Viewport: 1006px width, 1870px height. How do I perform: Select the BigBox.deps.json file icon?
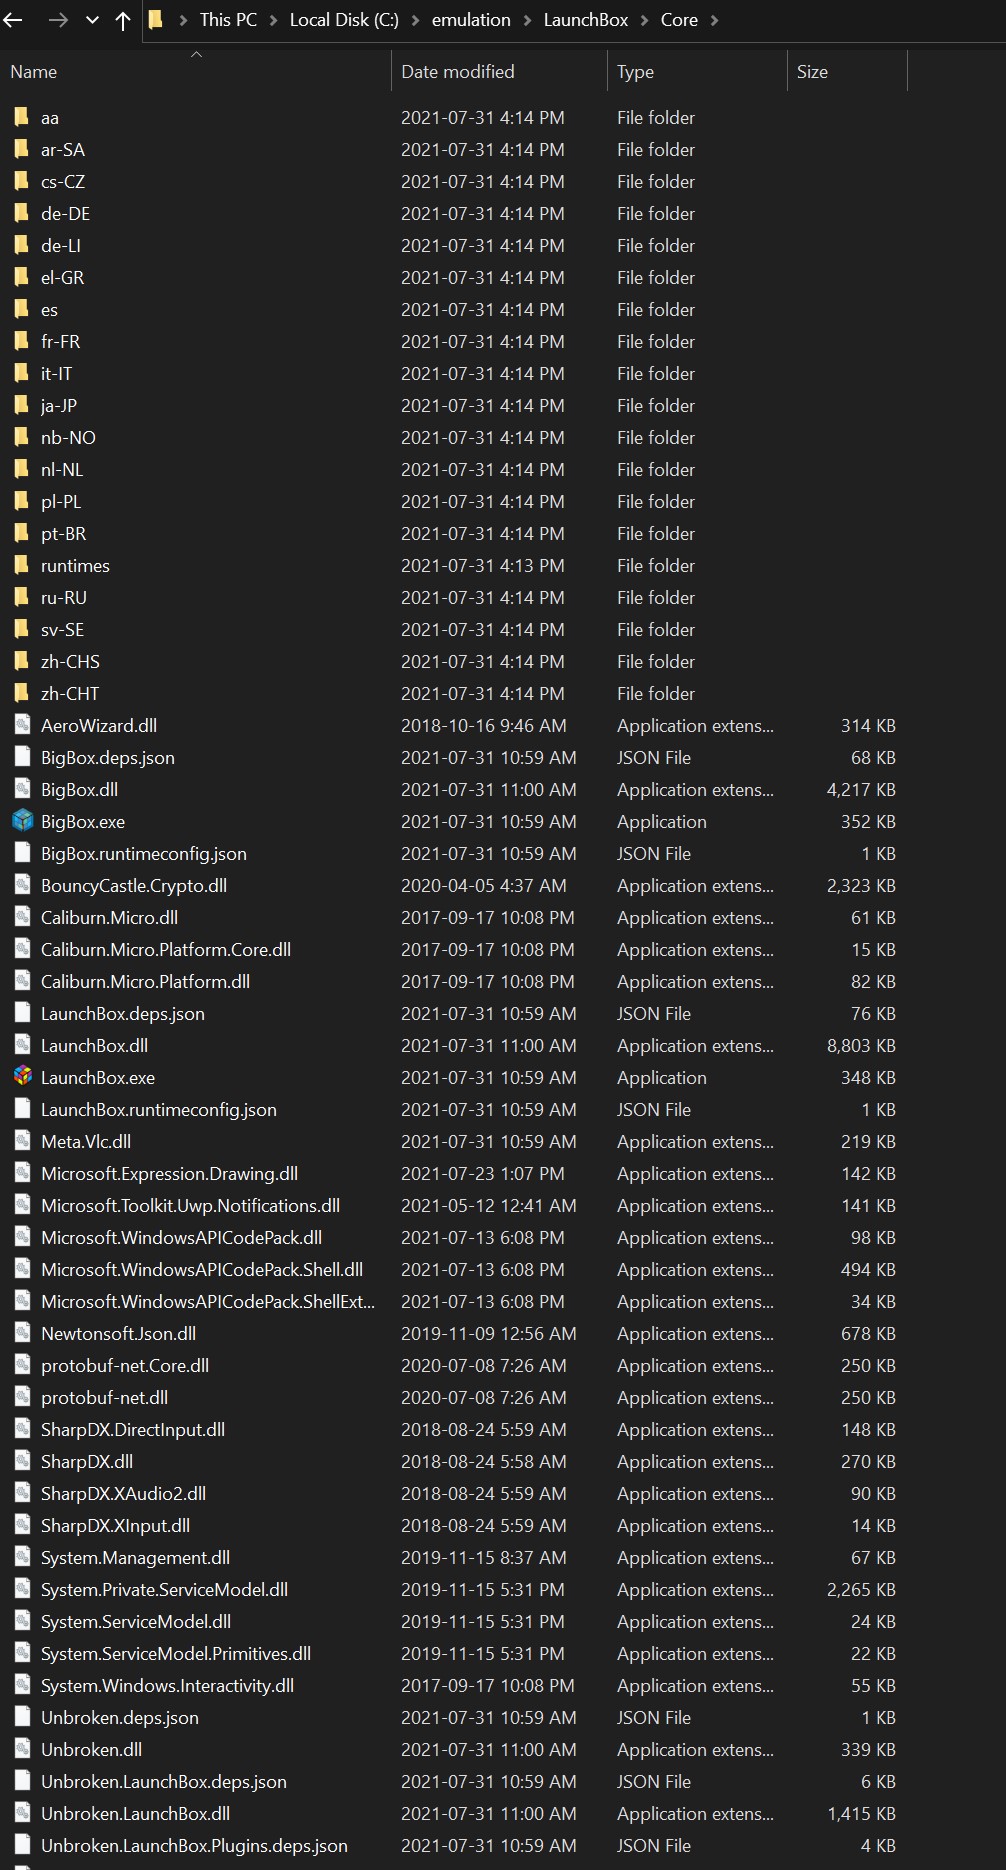pyautogui.click(x=22, y=757)
